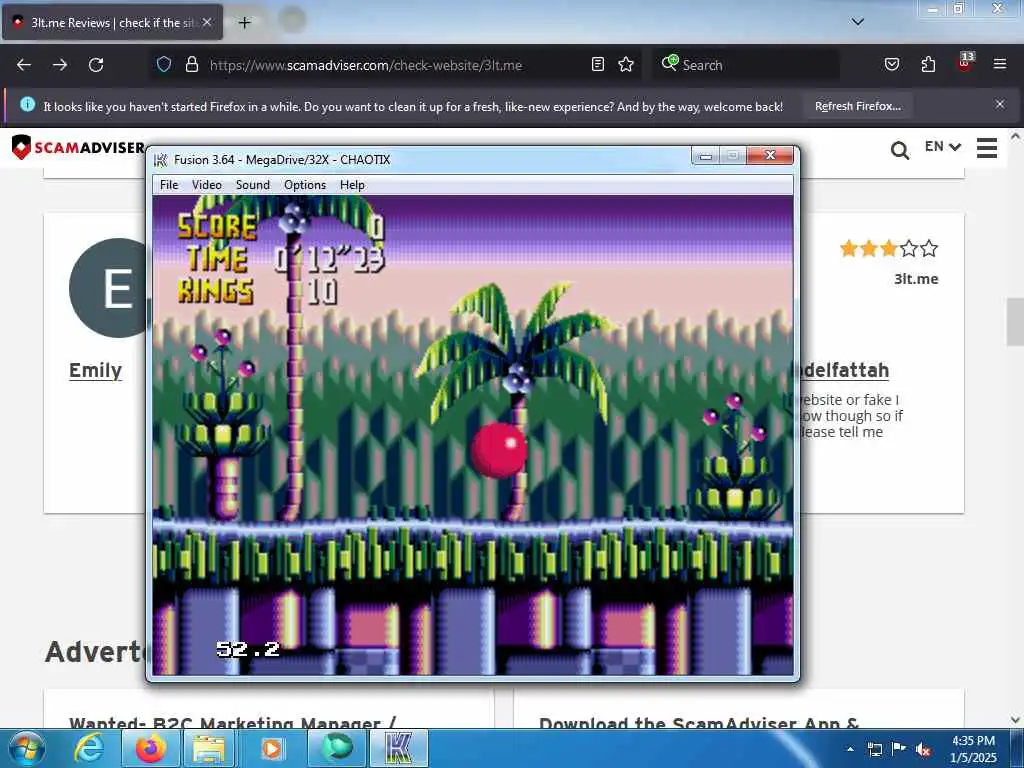Viewport: 1024px width, 768px height.
Task: Open Windows Explorer folder from taskbar
Action: click(209, 748)
